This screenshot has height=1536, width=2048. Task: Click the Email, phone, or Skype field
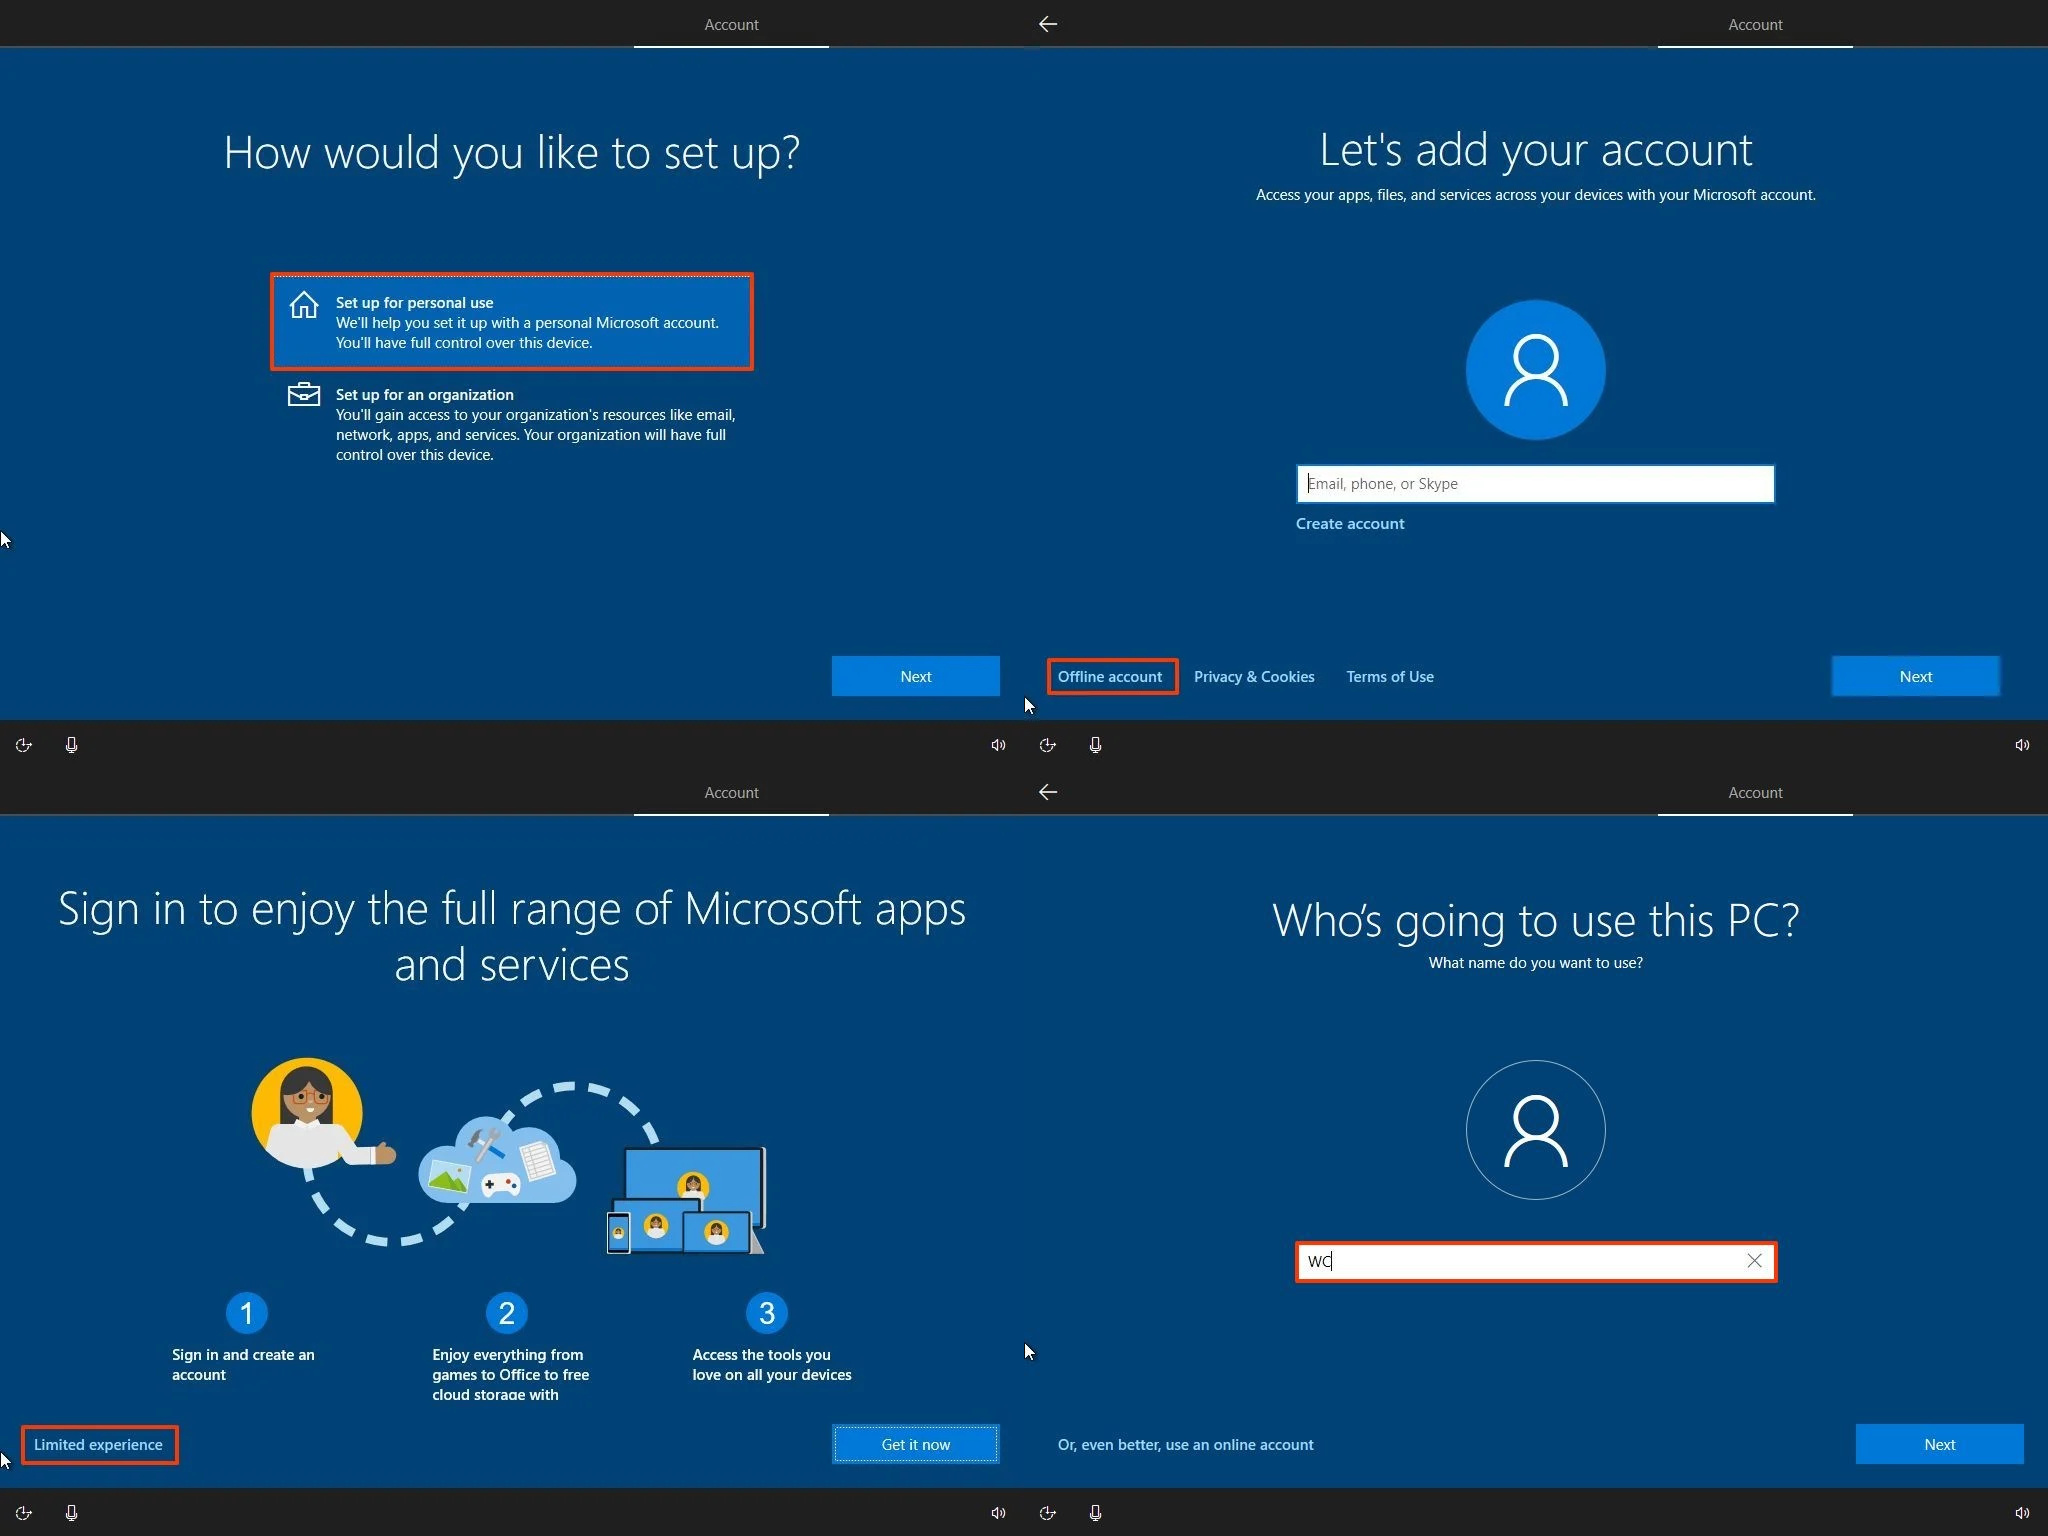click(x=1535, y=484)
